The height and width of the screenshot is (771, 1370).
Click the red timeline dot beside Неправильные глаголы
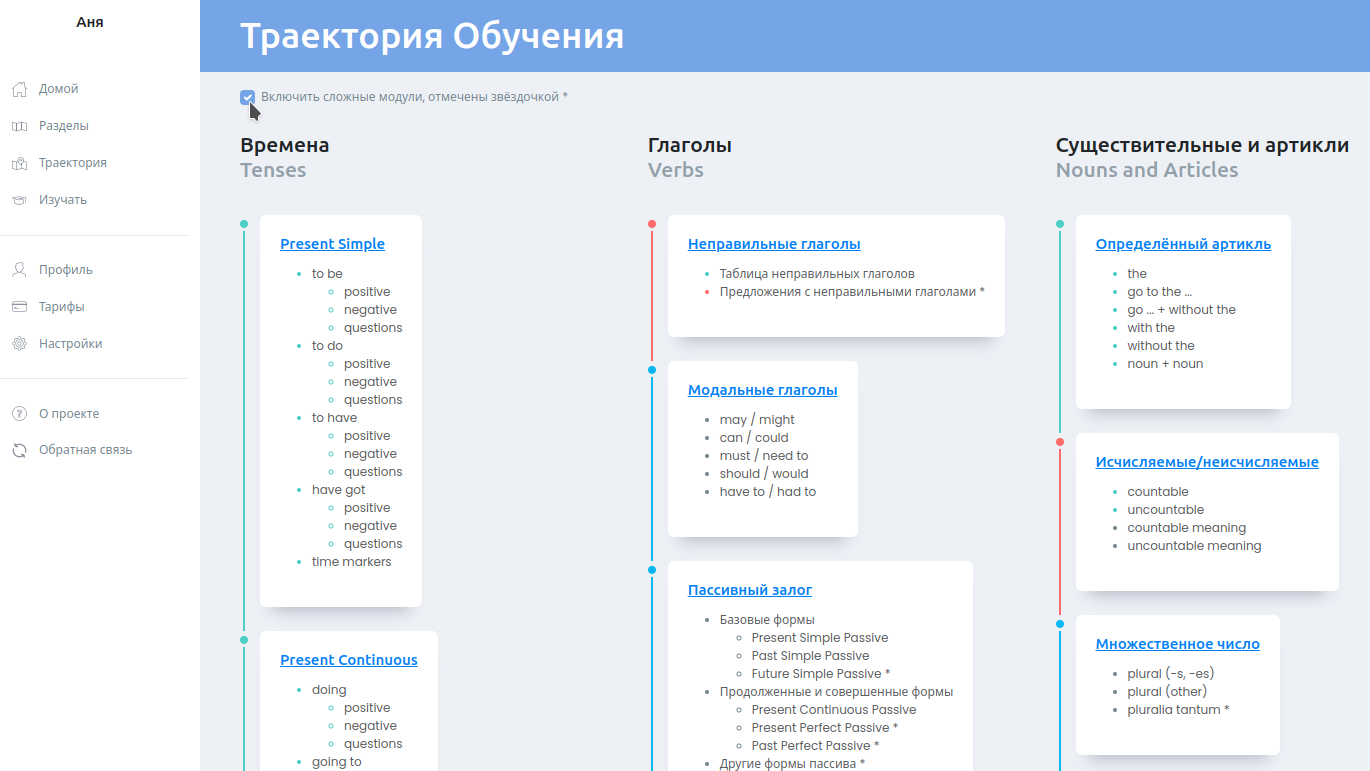tap(652, 224)
